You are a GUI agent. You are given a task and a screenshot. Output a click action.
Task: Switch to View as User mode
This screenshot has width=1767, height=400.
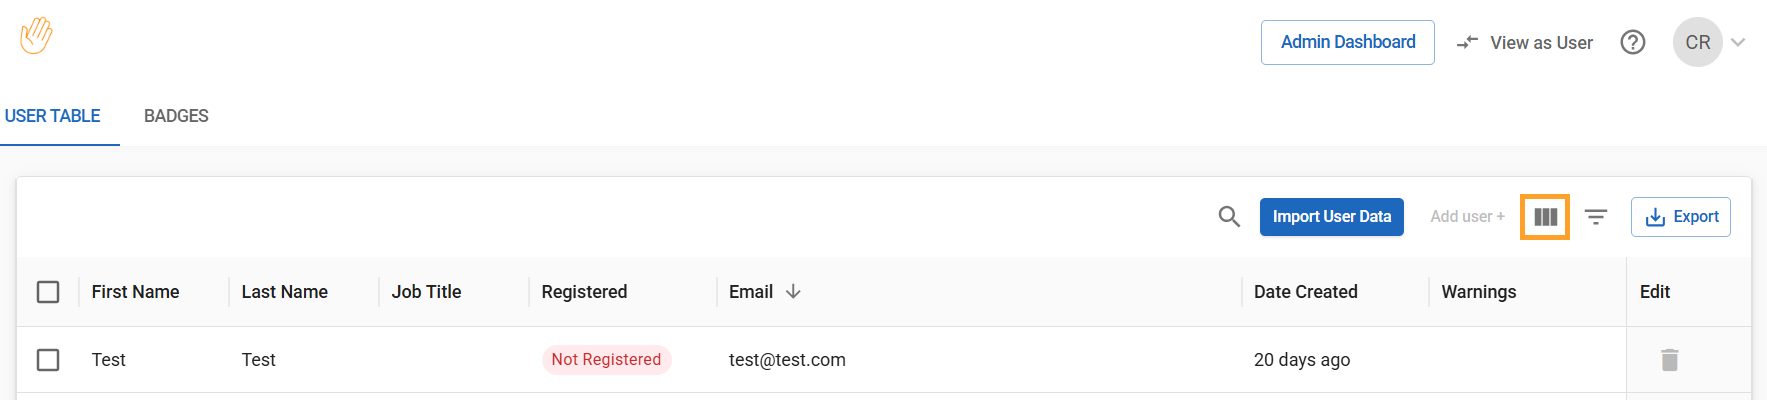click(1525, 42)
